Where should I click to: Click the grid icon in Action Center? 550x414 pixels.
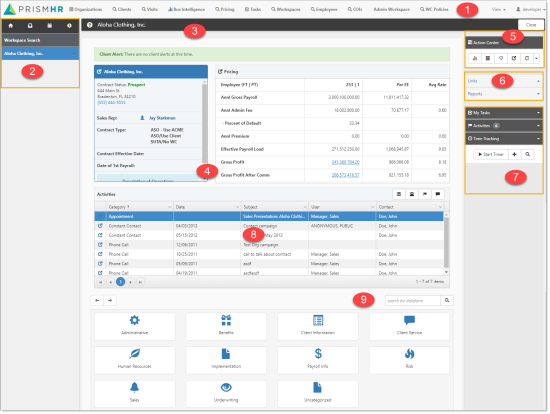point(488,58)
